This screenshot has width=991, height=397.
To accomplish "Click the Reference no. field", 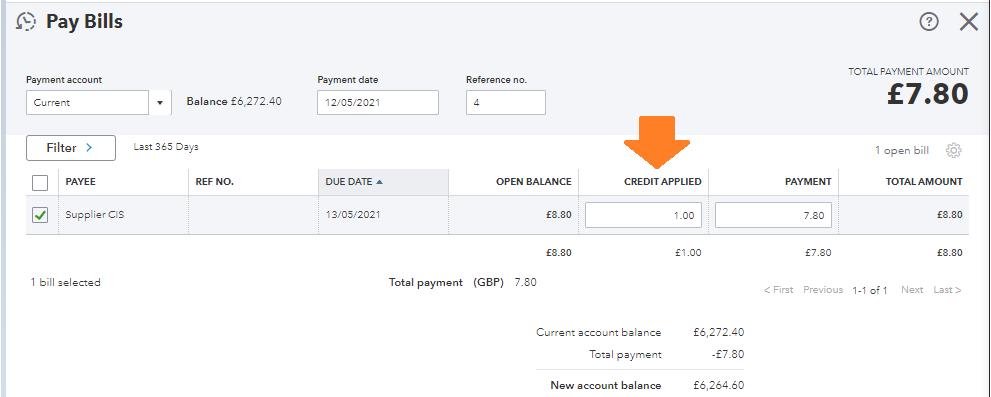I will pos(506,102).
